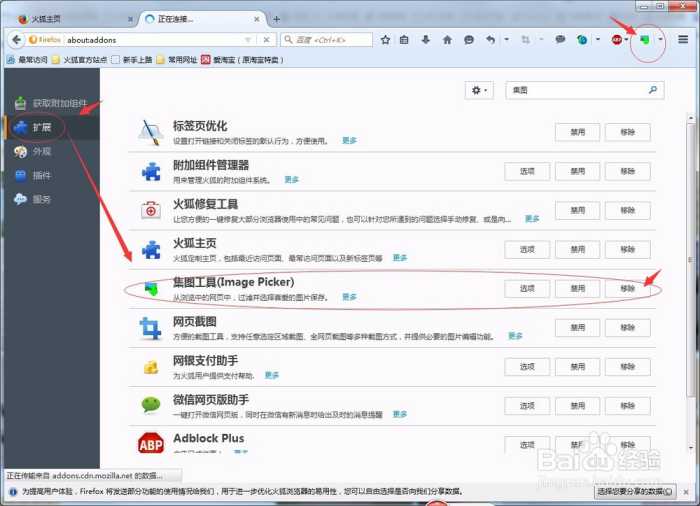
Task: Open 常用网址 bookmarks folder
Action: [x=177, y=60]
